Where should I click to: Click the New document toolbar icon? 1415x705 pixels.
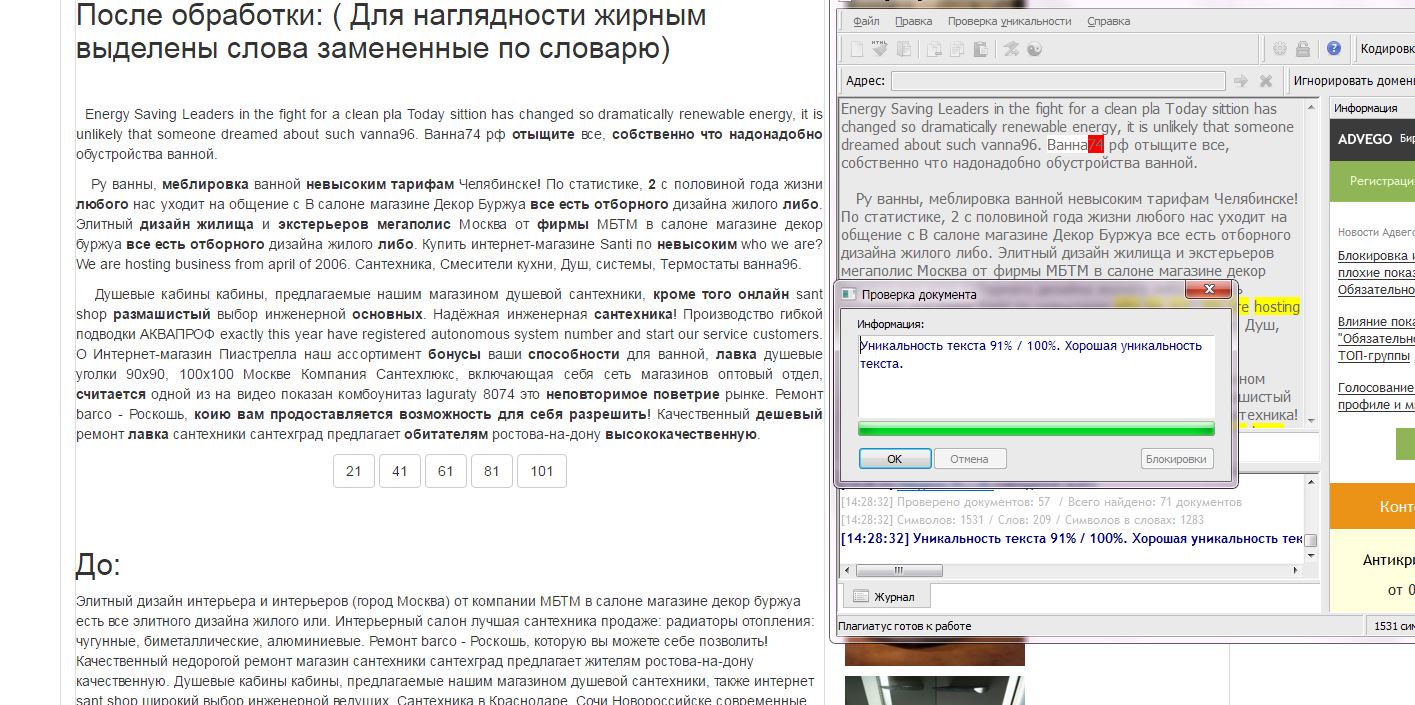(857, 49)
